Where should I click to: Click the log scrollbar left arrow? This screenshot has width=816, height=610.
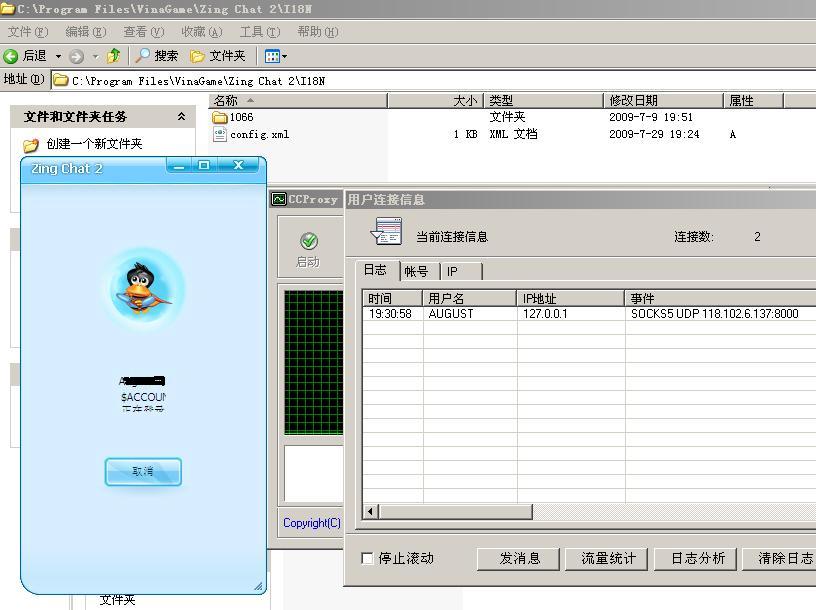[x=370, y=511]
